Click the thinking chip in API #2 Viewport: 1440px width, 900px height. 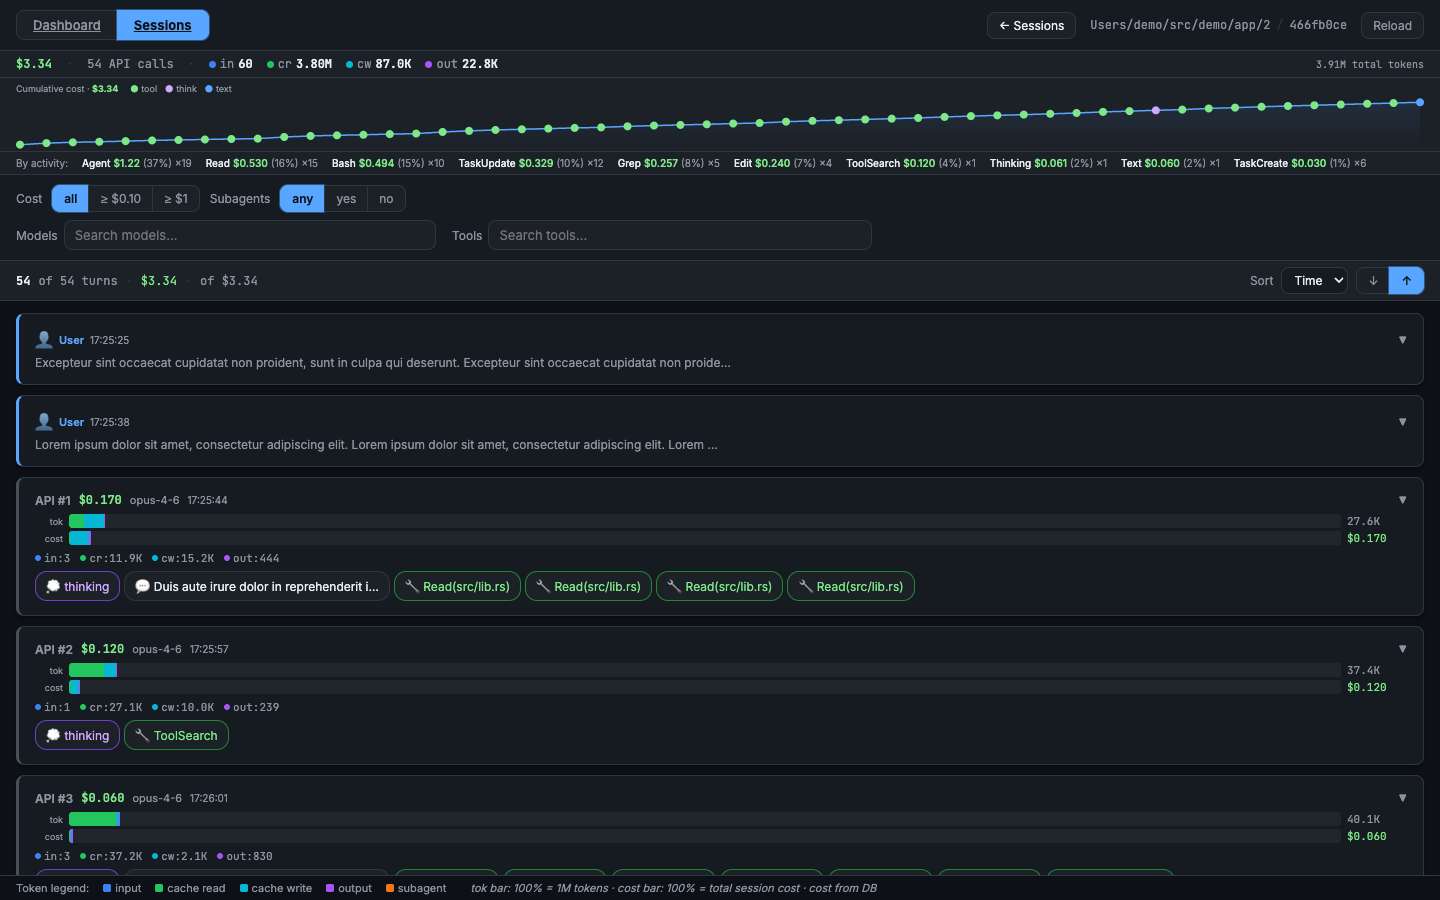click(x=78, y=735)
